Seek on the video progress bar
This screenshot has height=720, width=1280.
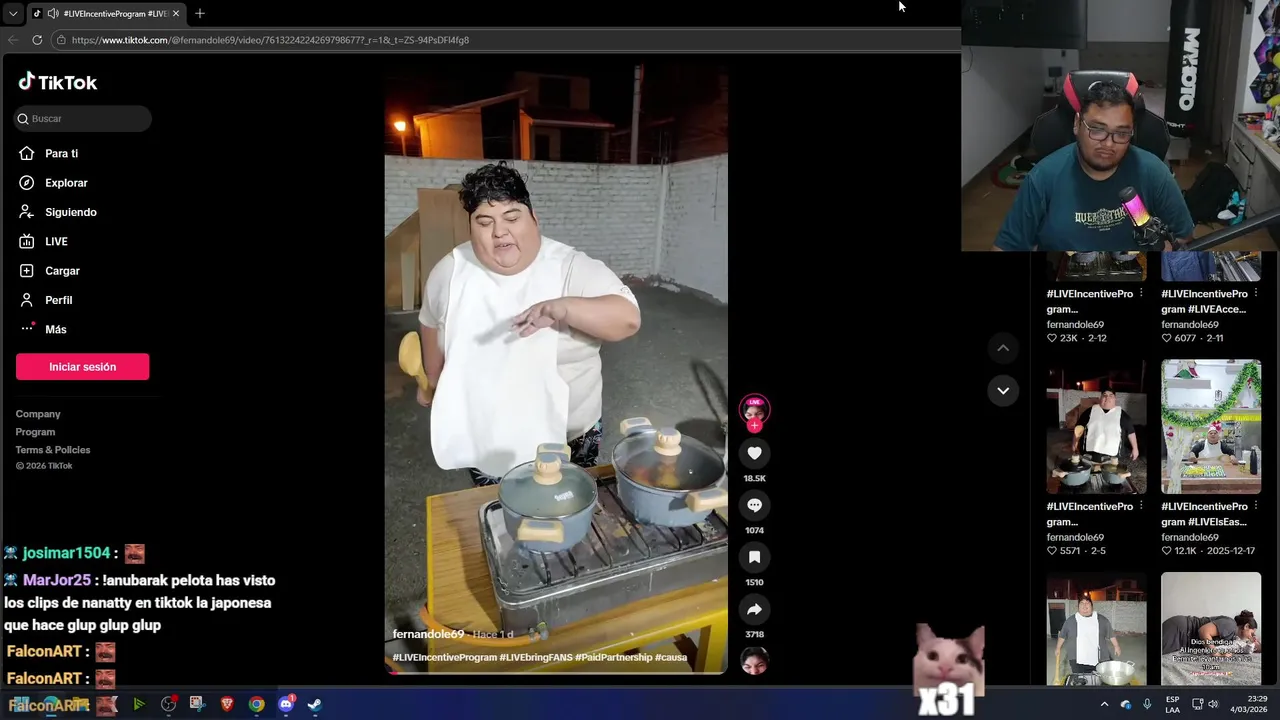[x=556, y=672]
